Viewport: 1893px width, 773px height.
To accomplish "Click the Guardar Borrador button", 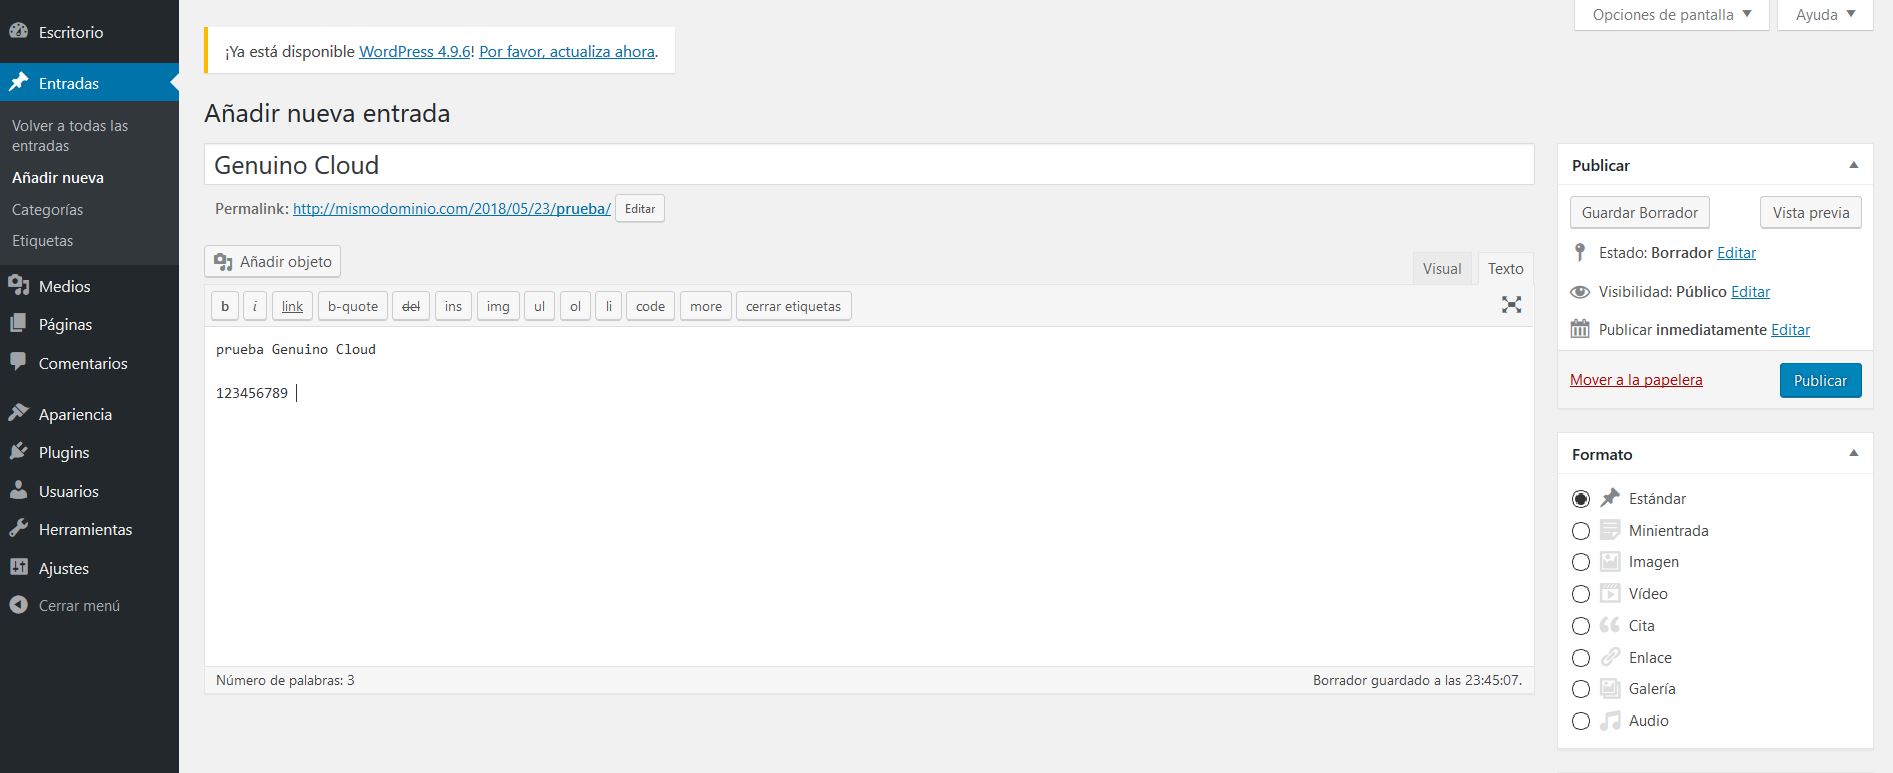I will click(1640, 212).
